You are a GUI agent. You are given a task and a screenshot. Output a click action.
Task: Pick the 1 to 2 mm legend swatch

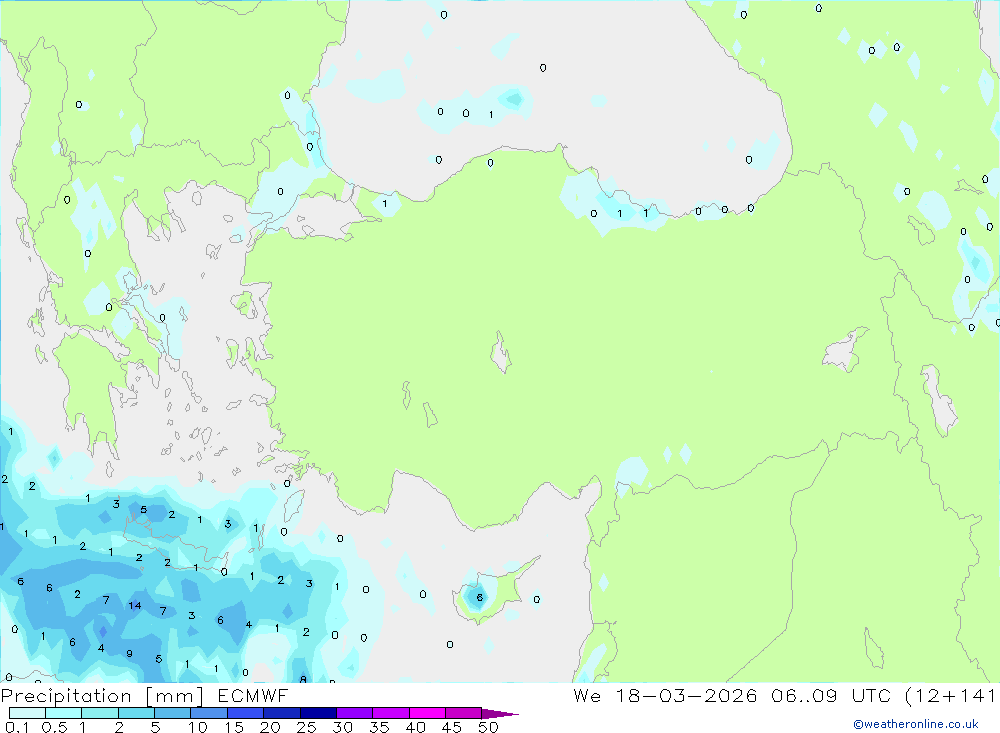pos(100,713)
